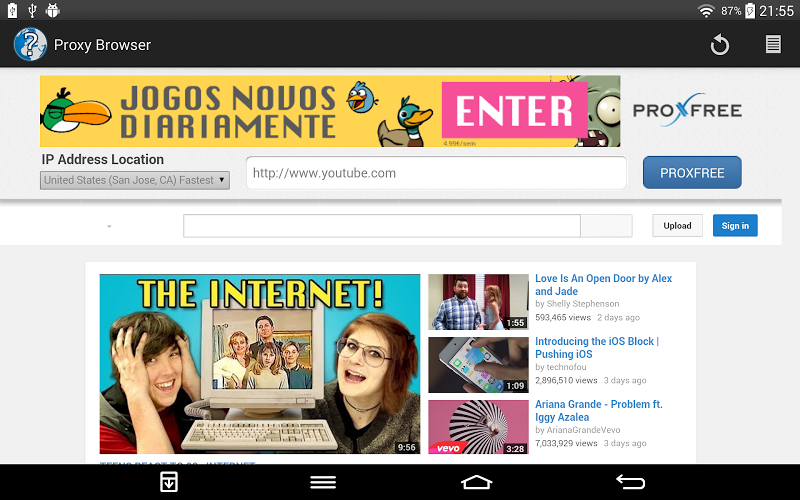Image resolution: width=800 pixels, height=500 pixels.
Task: Click the Ariana Grande Problem video thumbnail
Action: (x=478, y=427)
